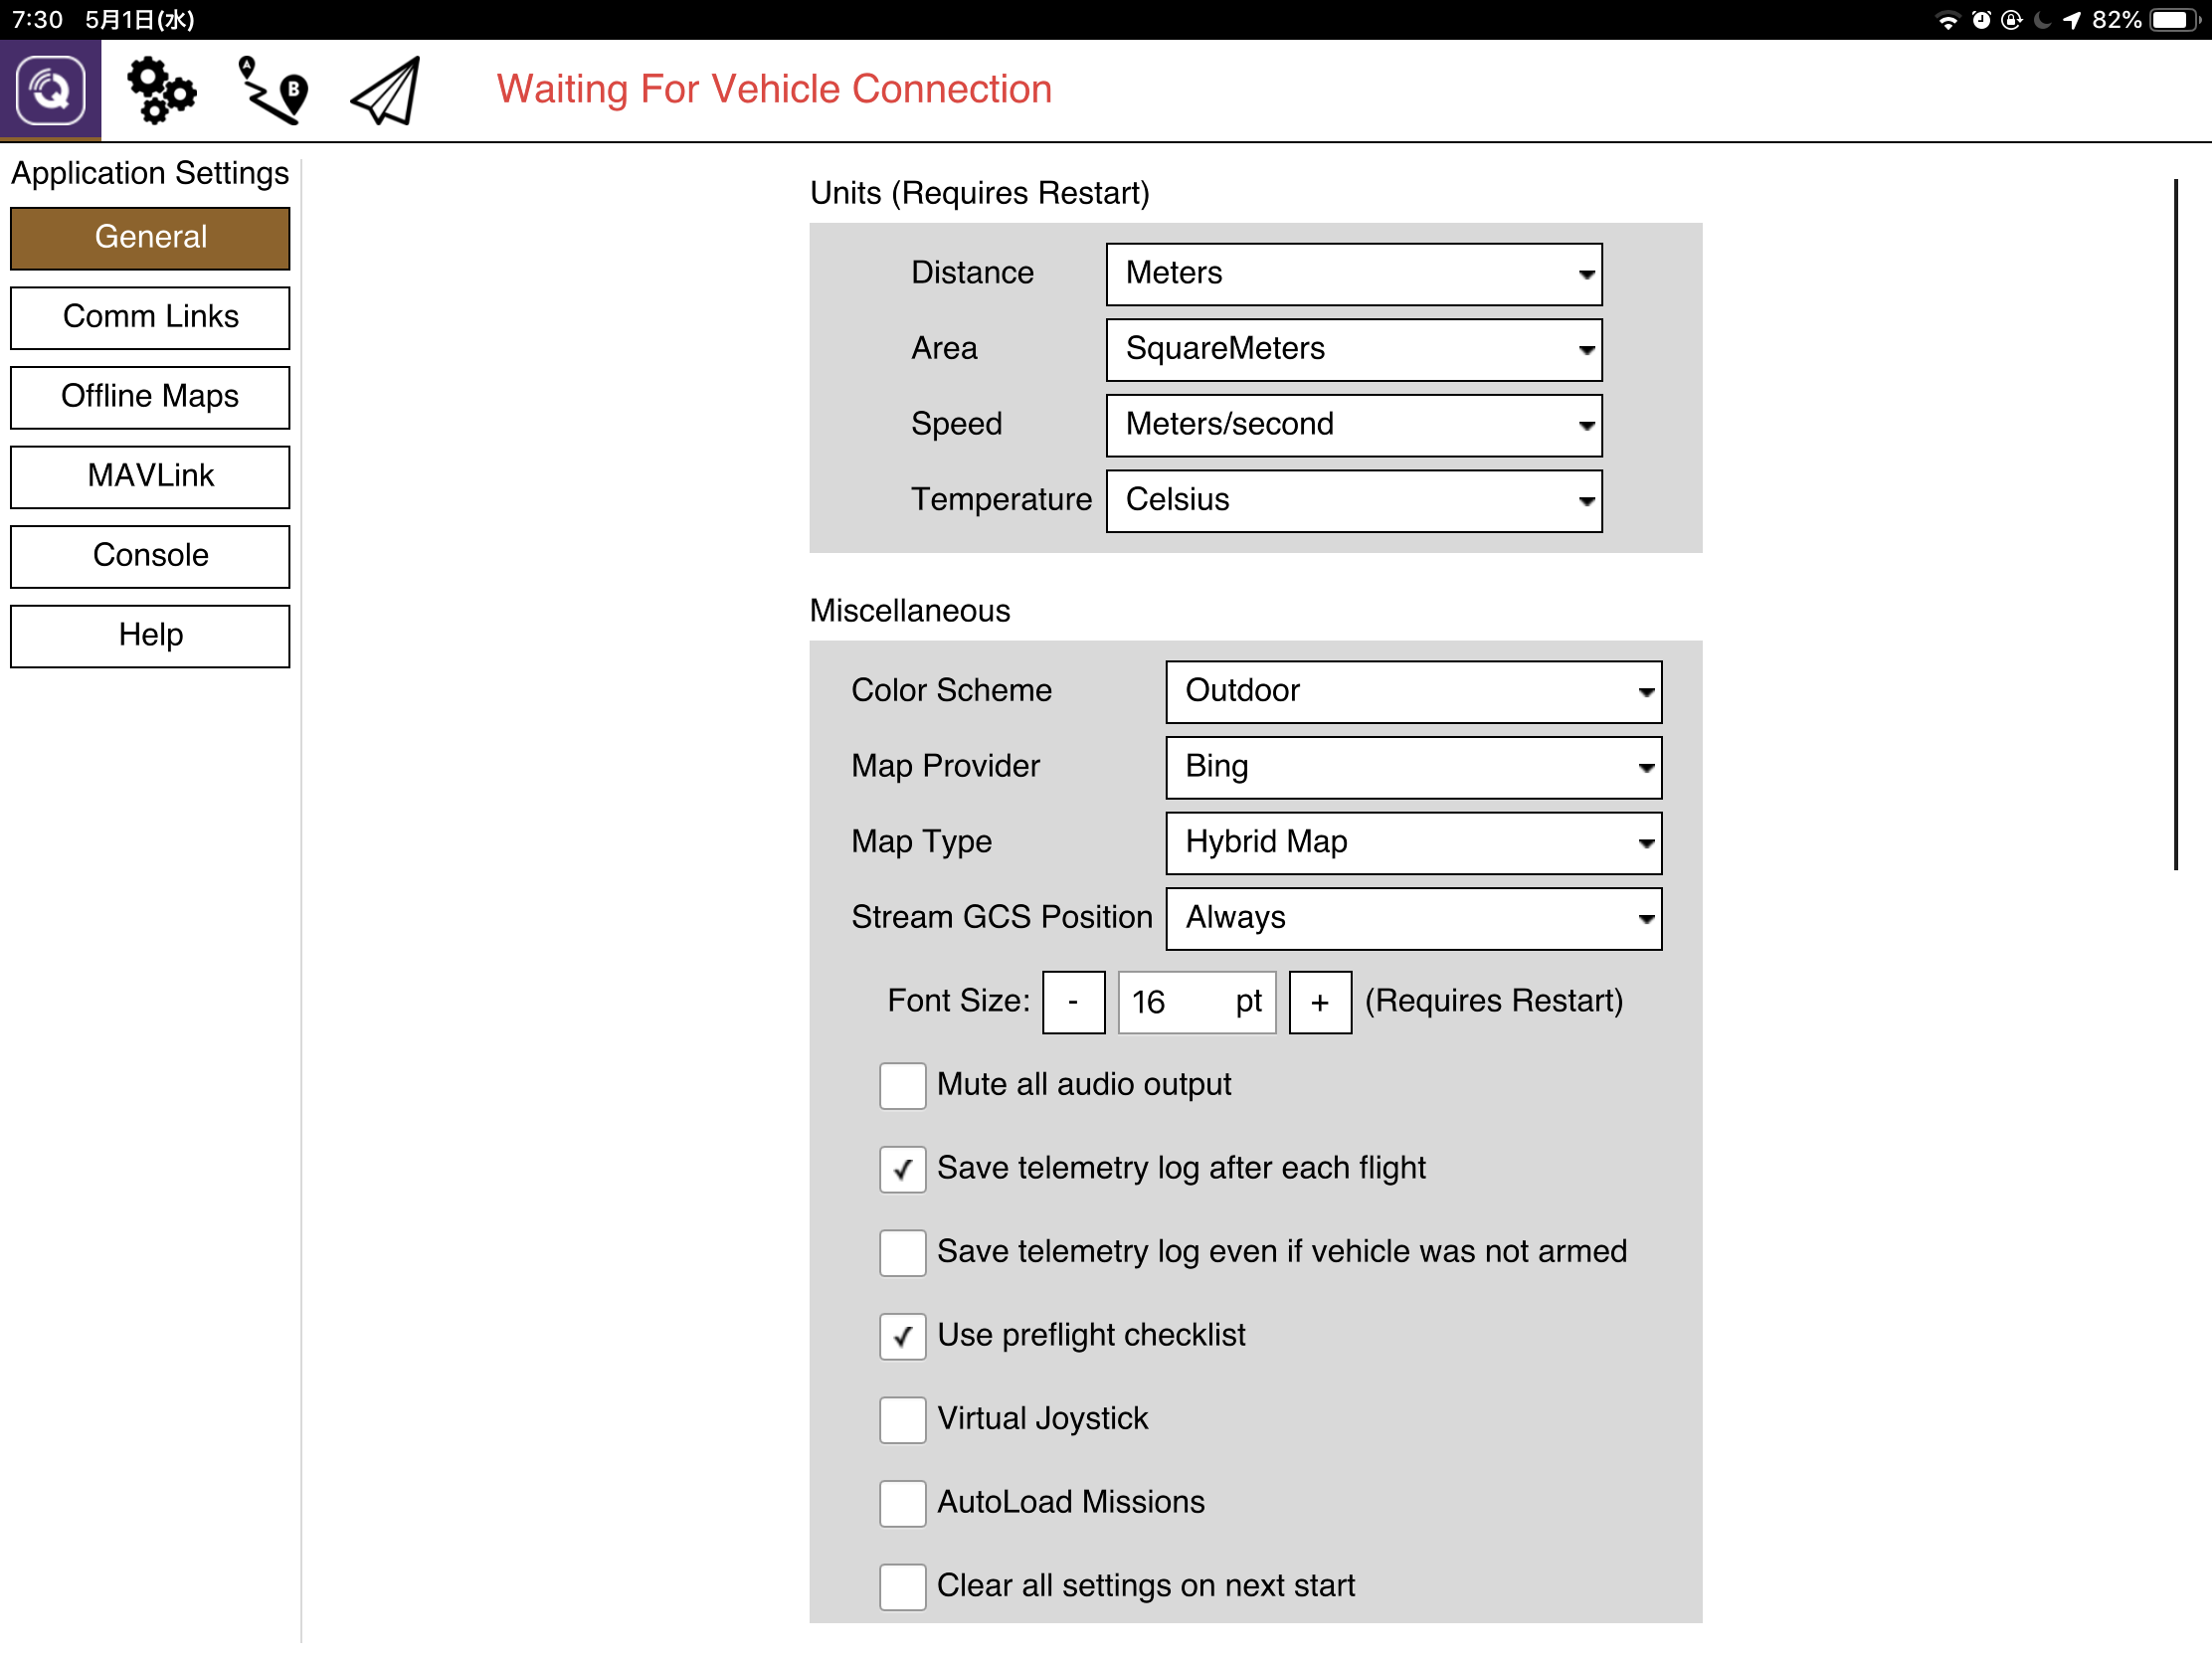
Task: Open the Plan view
Action: (270, 89)
